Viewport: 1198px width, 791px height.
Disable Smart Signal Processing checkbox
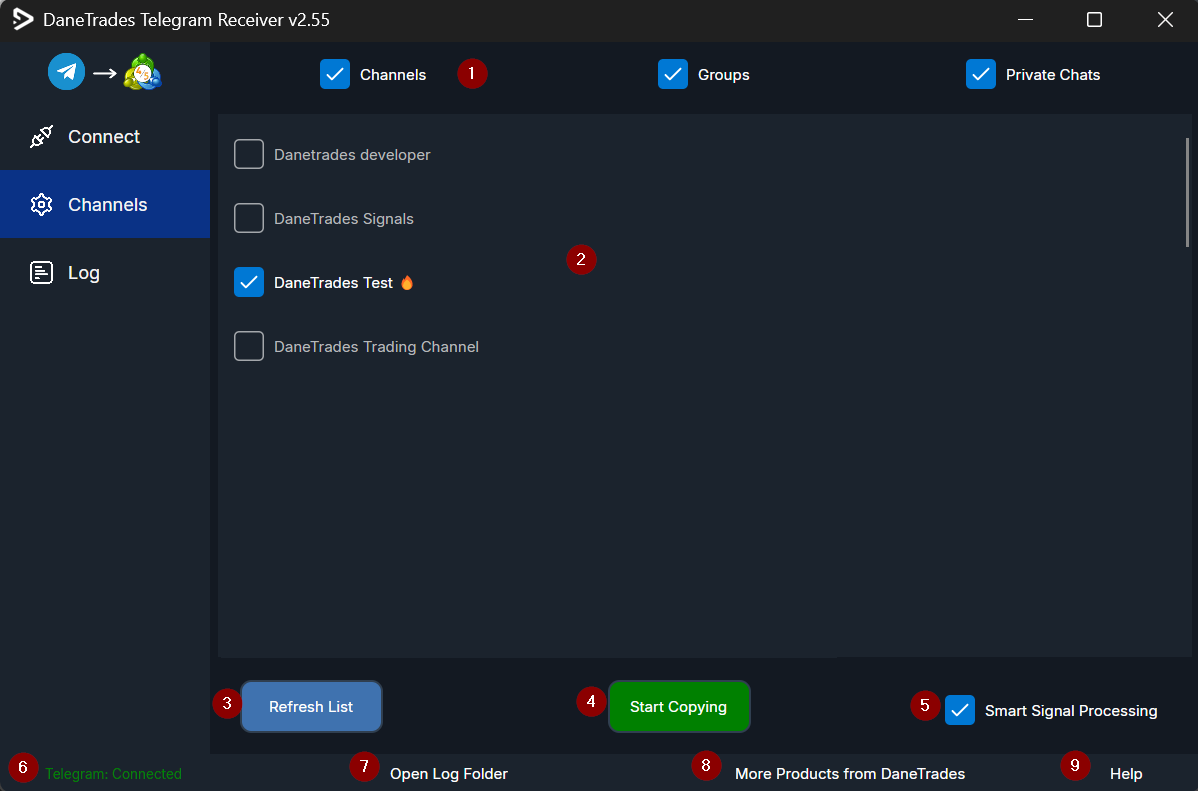(960, 710)
